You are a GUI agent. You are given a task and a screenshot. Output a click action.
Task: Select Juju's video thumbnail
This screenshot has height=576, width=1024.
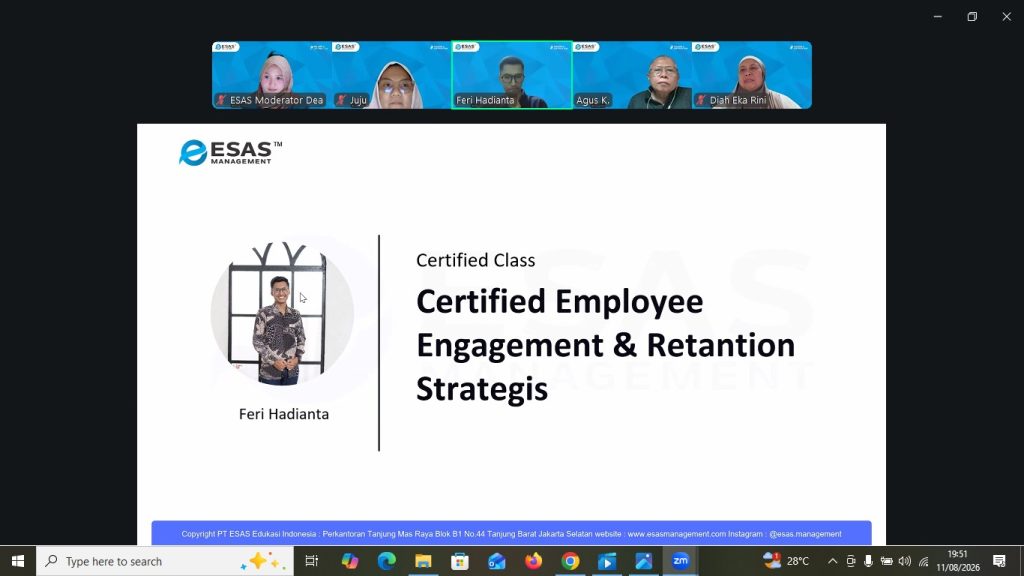click(x=391, y=75)
